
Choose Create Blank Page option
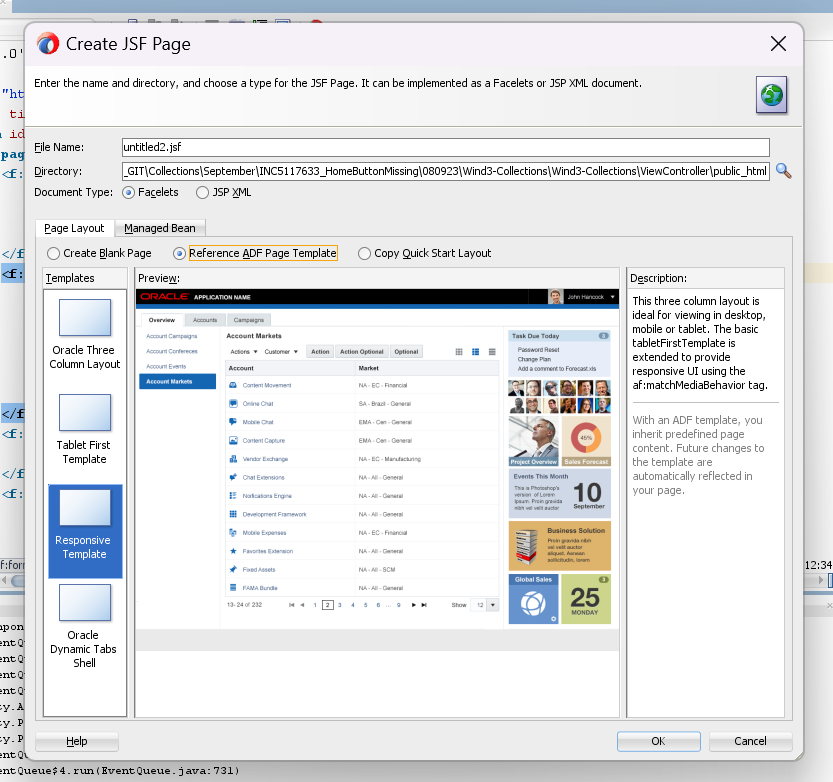pos(53,253)
